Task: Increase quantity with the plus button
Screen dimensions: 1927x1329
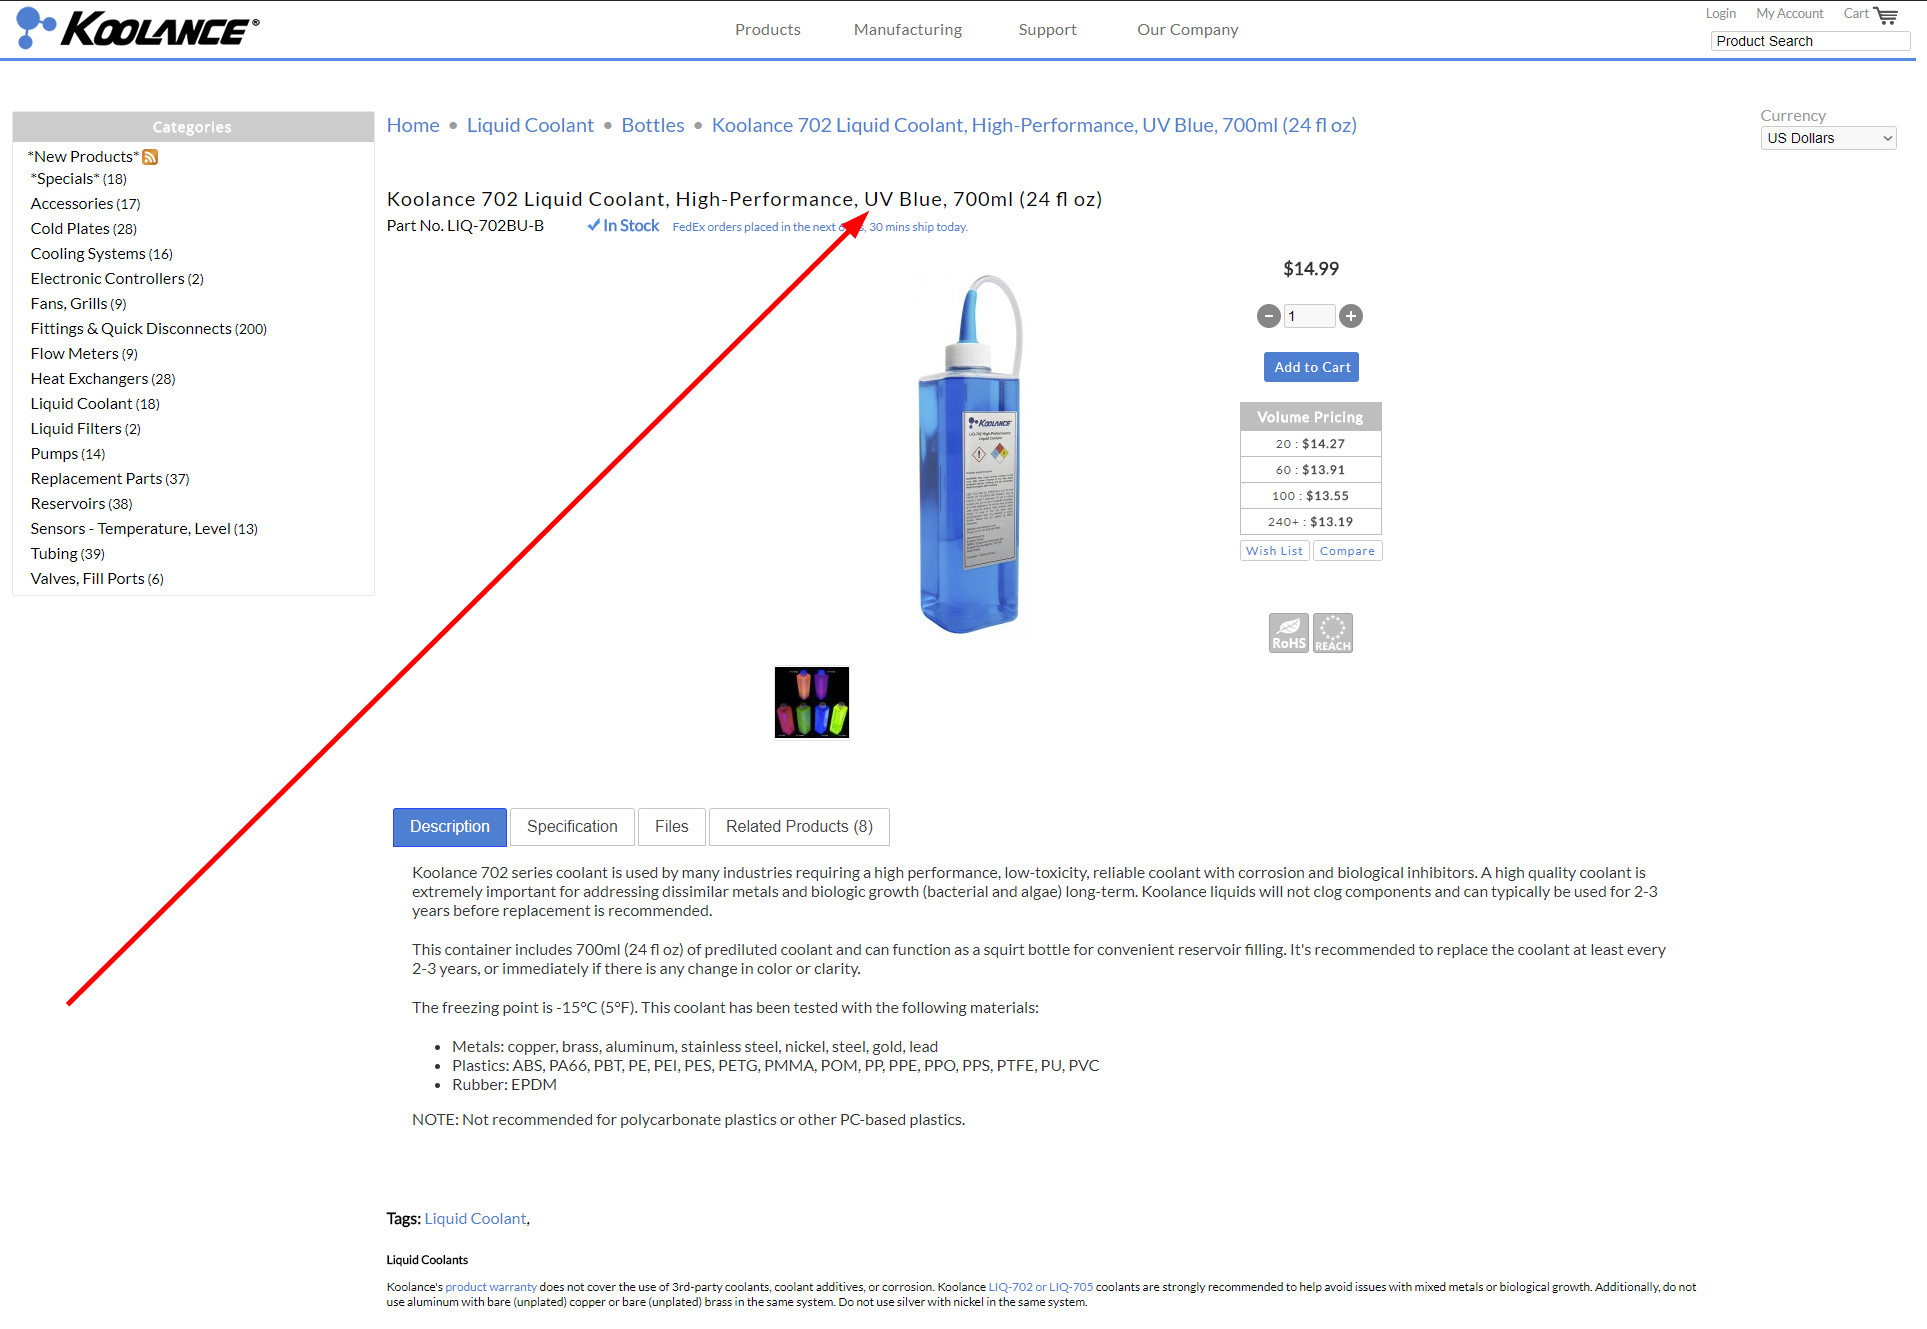Action: pyautogui.click(x=1350, y=316)
